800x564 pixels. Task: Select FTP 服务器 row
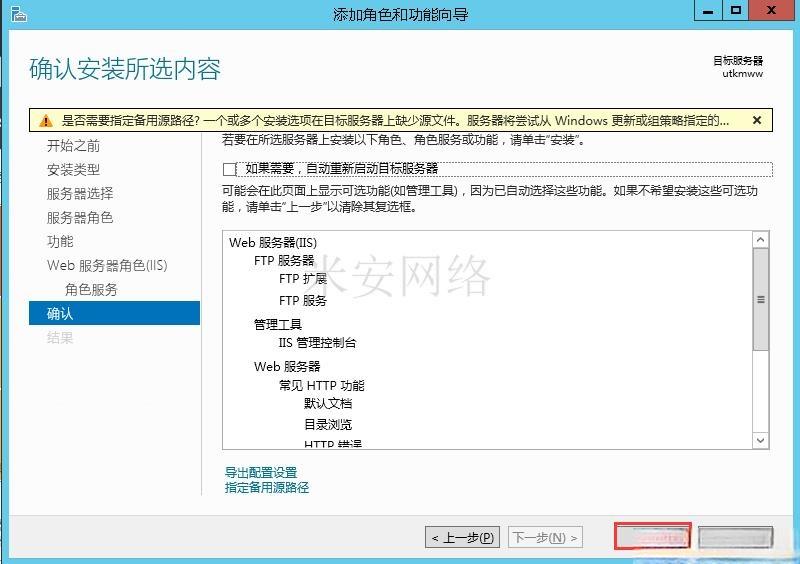pos(284,260)
